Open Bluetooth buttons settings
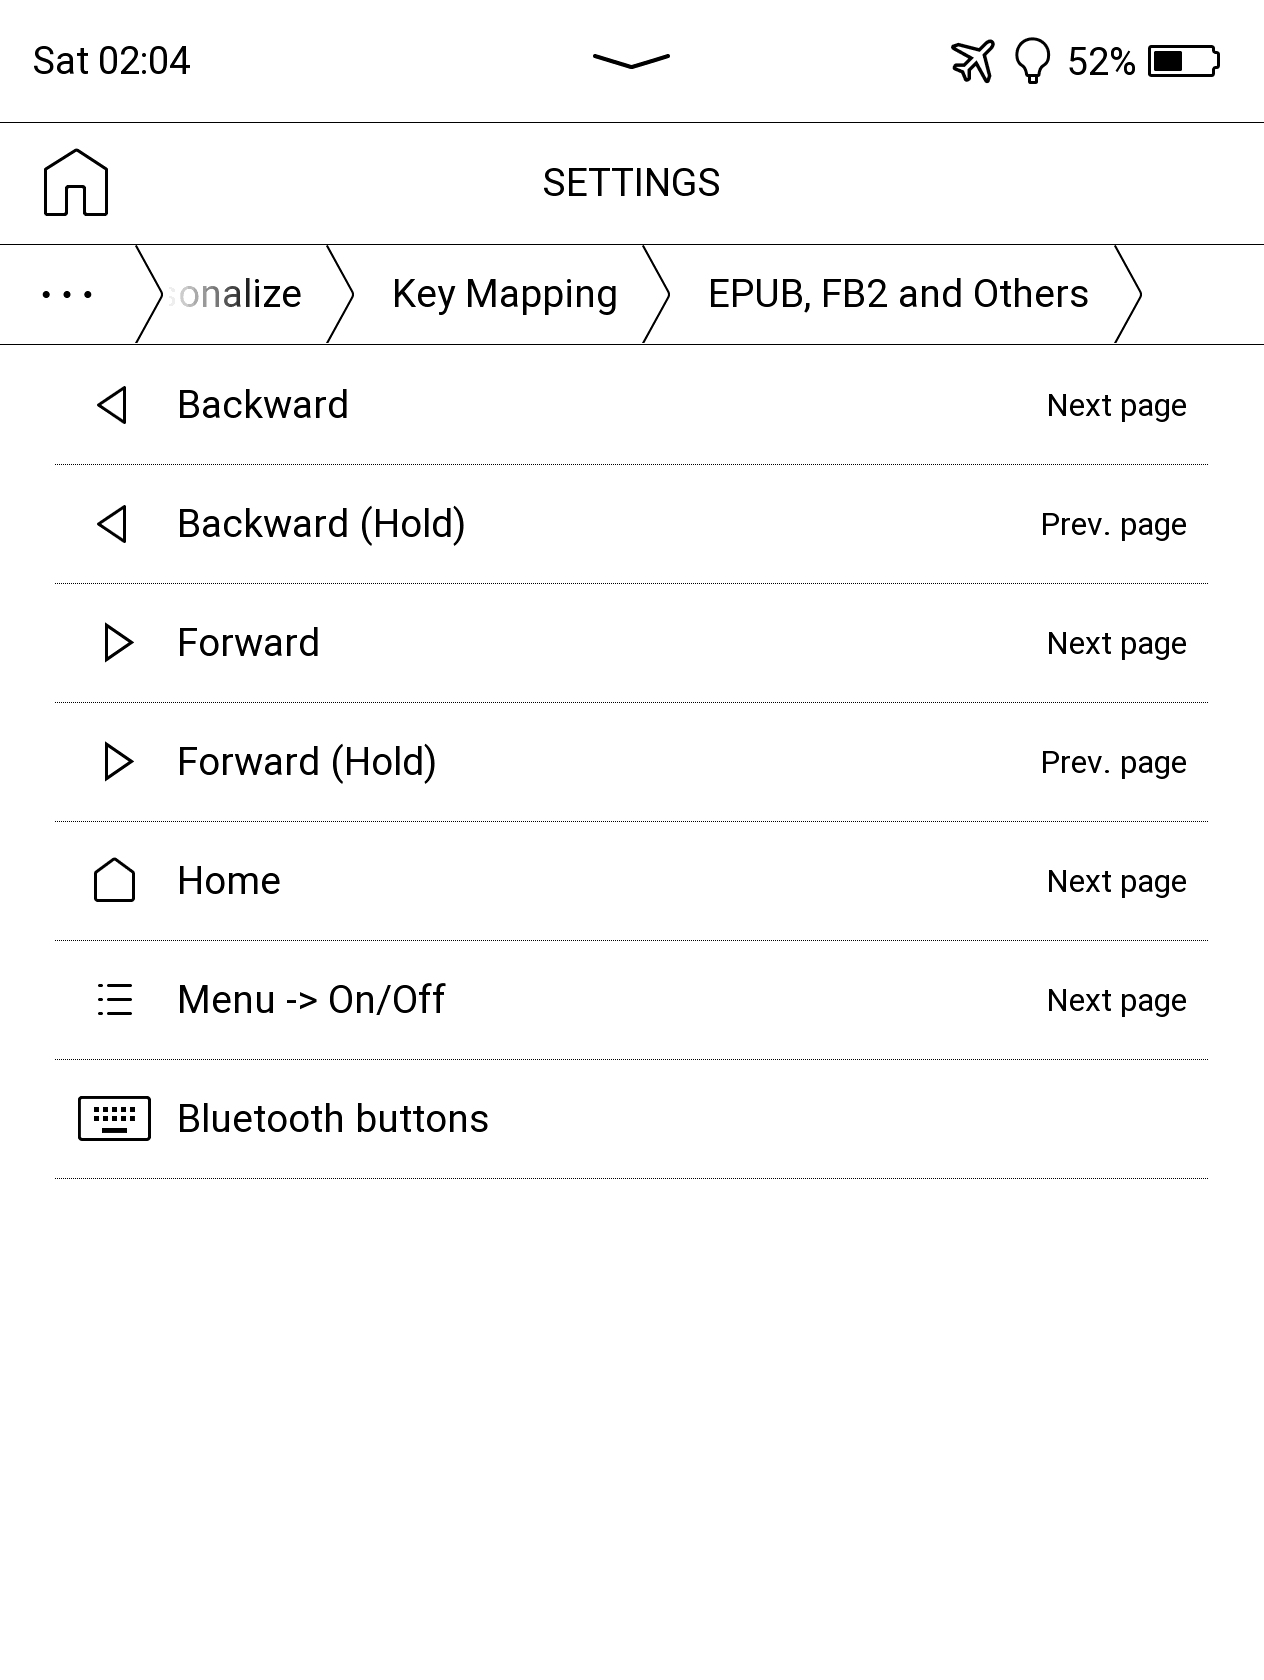Screen dimensions: 1264x1680 point(333,1119)
